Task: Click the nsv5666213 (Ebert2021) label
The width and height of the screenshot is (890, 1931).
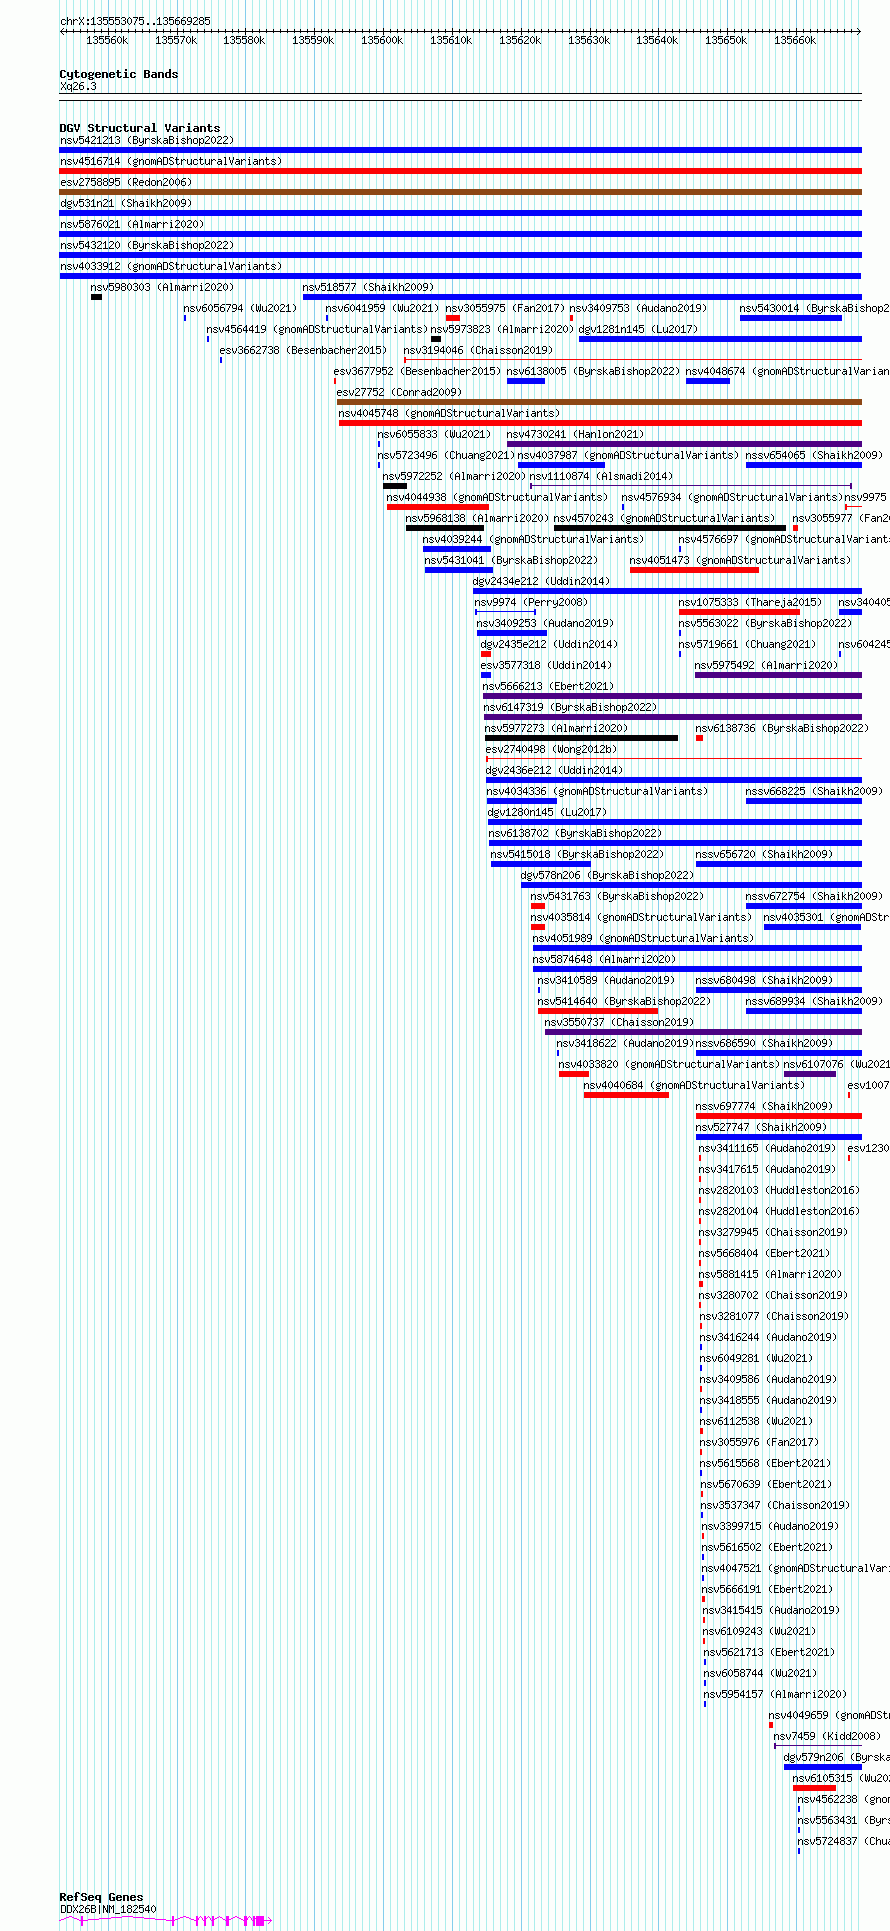Action: (x=548, y=687)
